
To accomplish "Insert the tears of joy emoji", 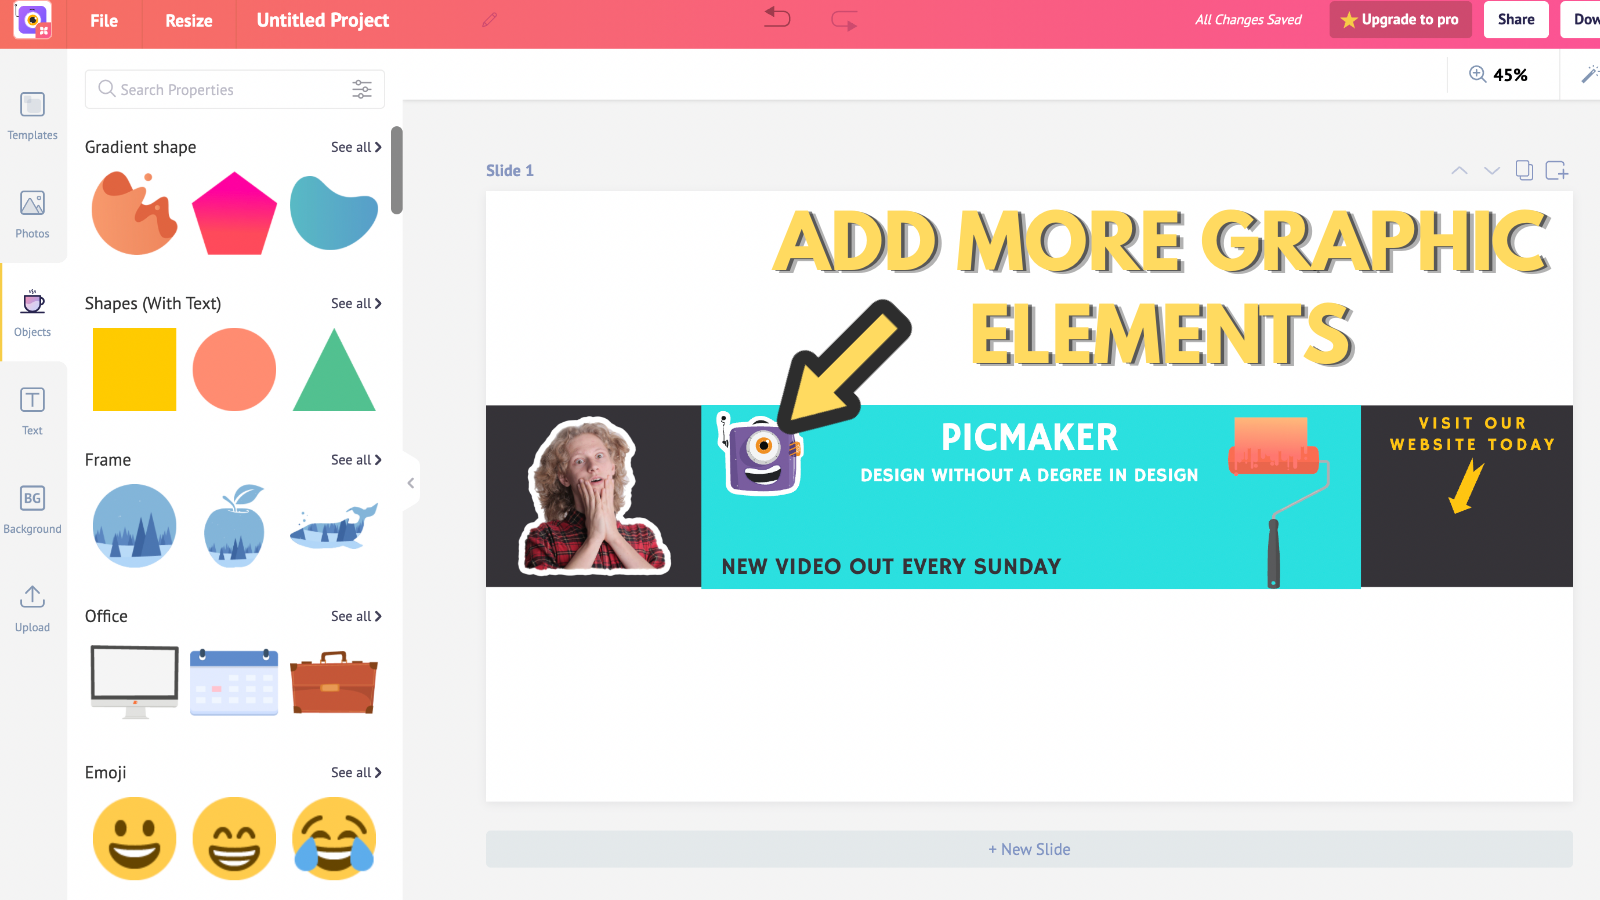I will coord(334,838).
